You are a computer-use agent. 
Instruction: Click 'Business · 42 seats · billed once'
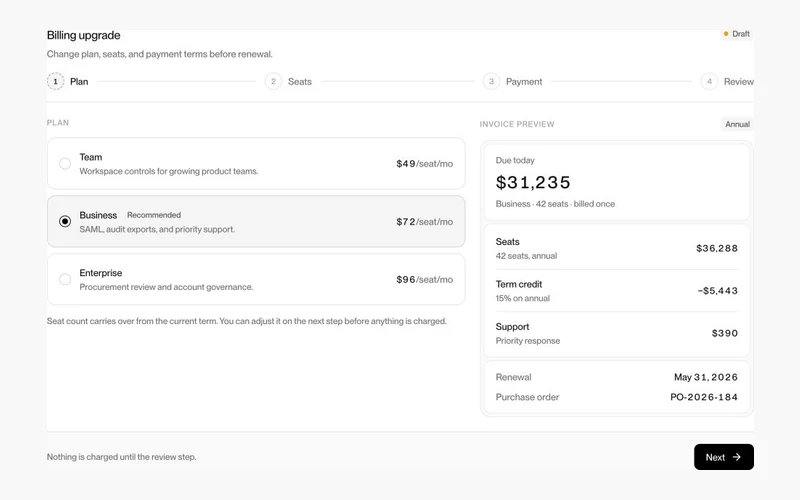[555, 204]
